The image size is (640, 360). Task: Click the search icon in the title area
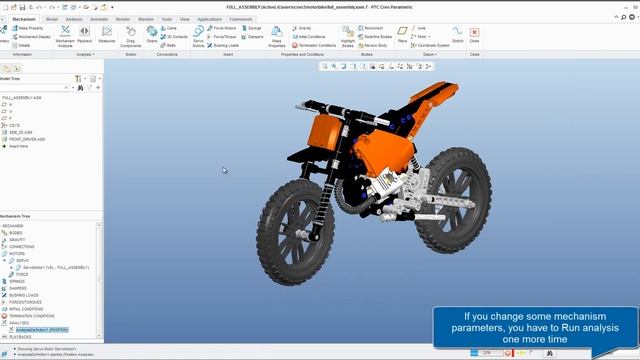point(624,17)
